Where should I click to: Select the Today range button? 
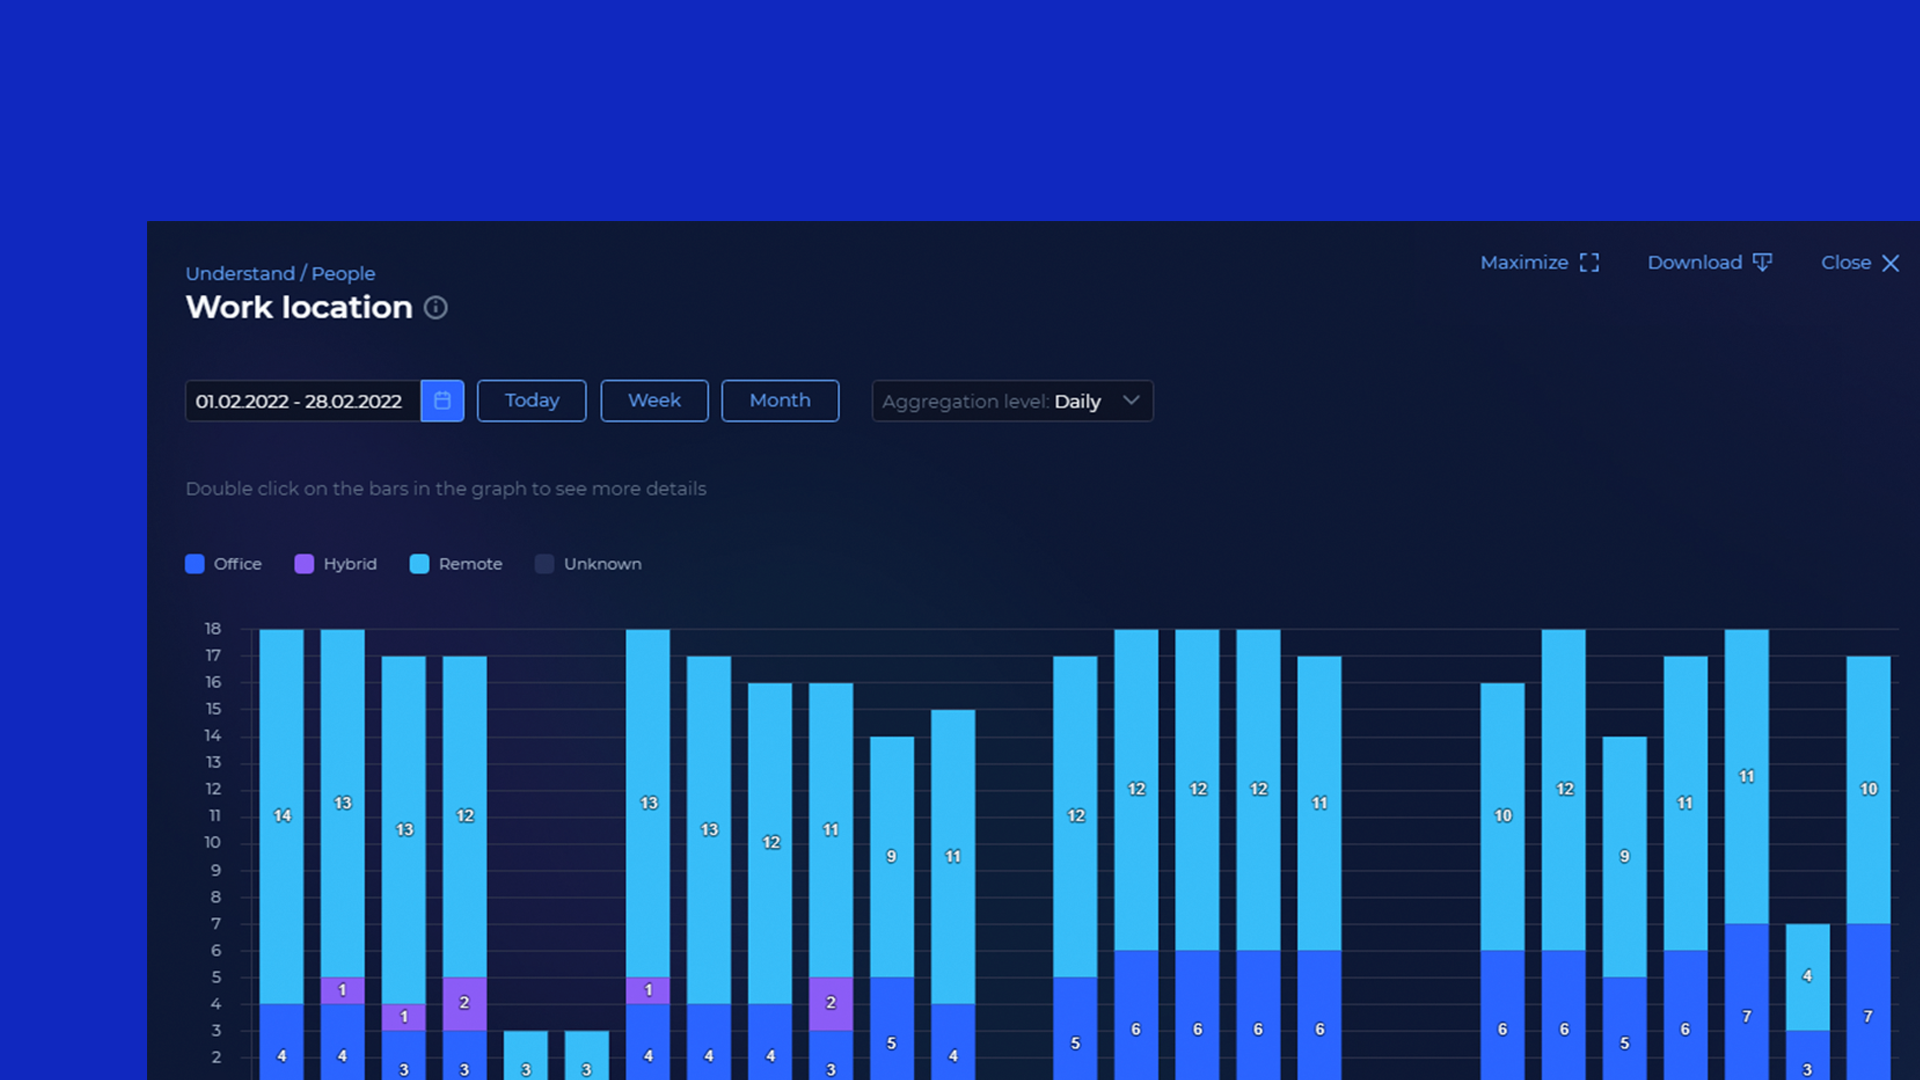pos(532,401)
